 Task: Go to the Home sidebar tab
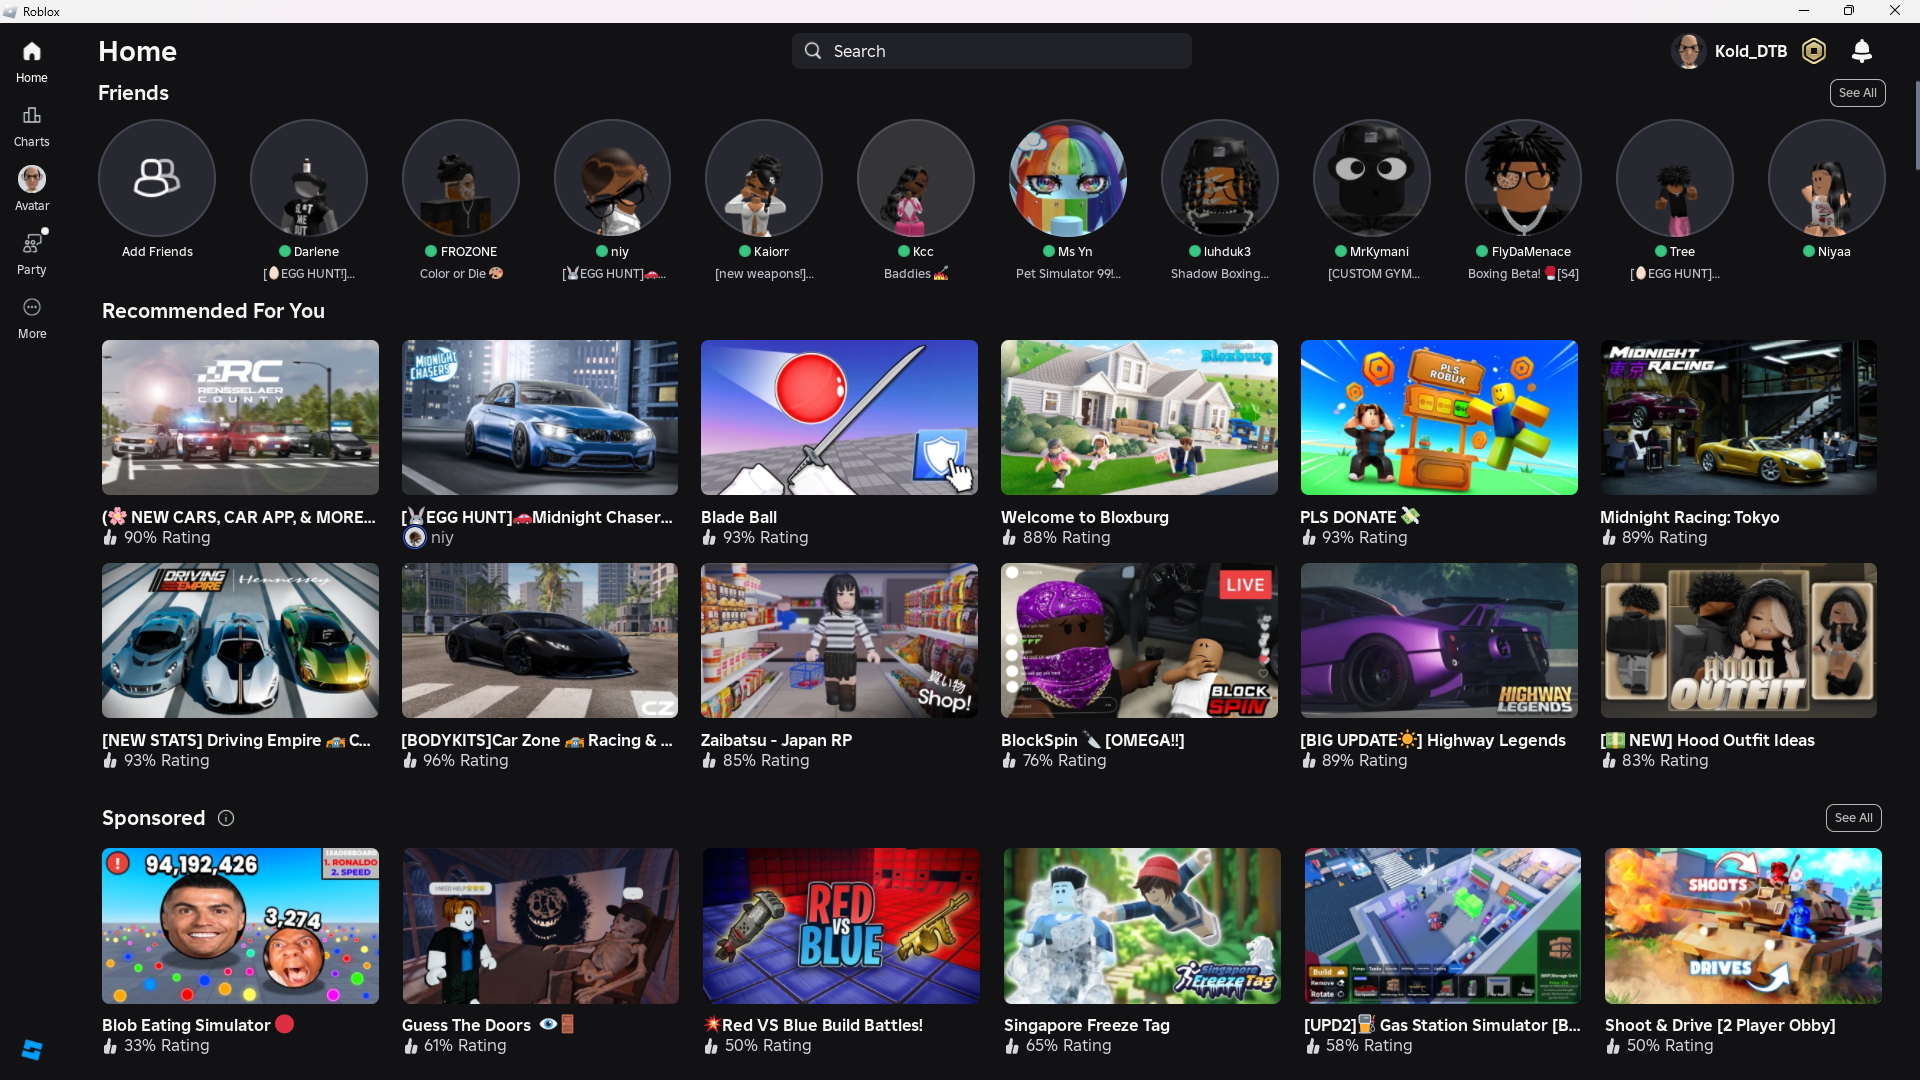(31, 61)
